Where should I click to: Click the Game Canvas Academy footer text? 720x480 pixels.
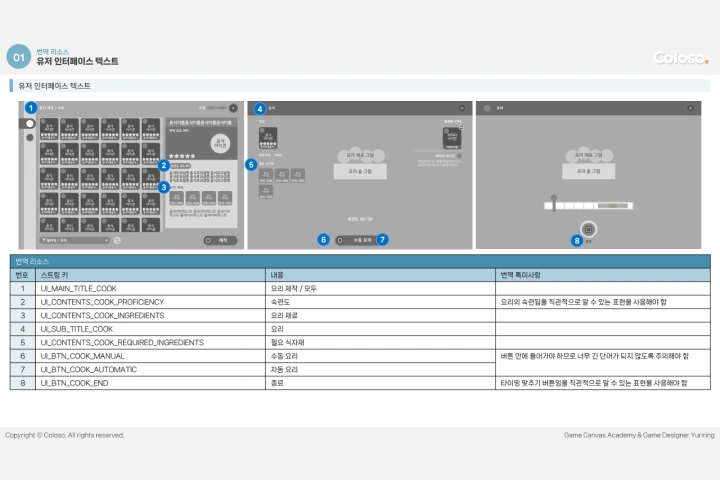[x=639, y=435]
